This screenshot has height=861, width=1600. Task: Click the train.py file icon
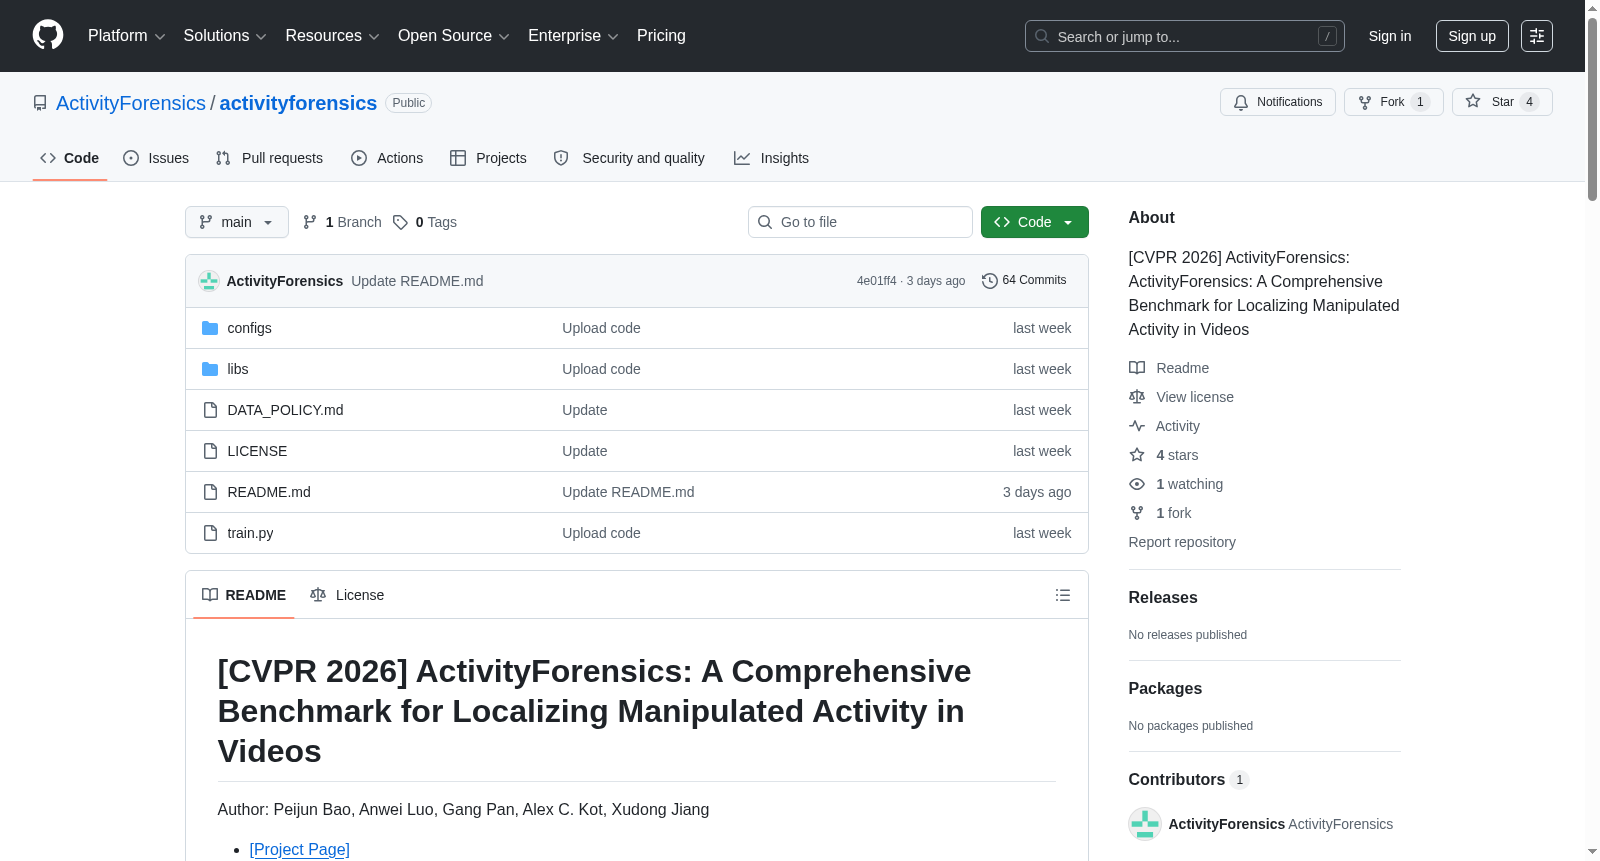(210, 533)
